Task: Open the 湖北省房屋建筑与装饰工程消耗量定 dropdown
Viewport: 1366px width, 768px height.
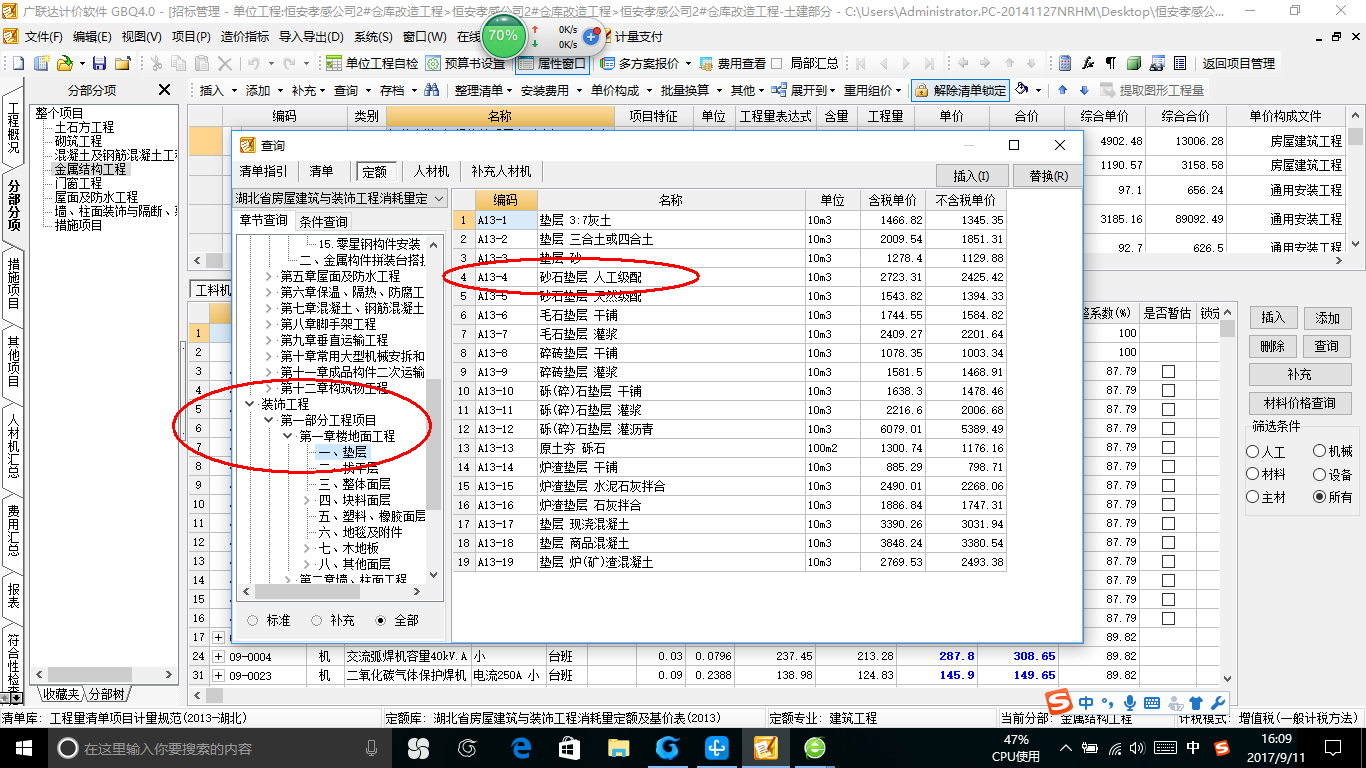Action: pos(340,198)
